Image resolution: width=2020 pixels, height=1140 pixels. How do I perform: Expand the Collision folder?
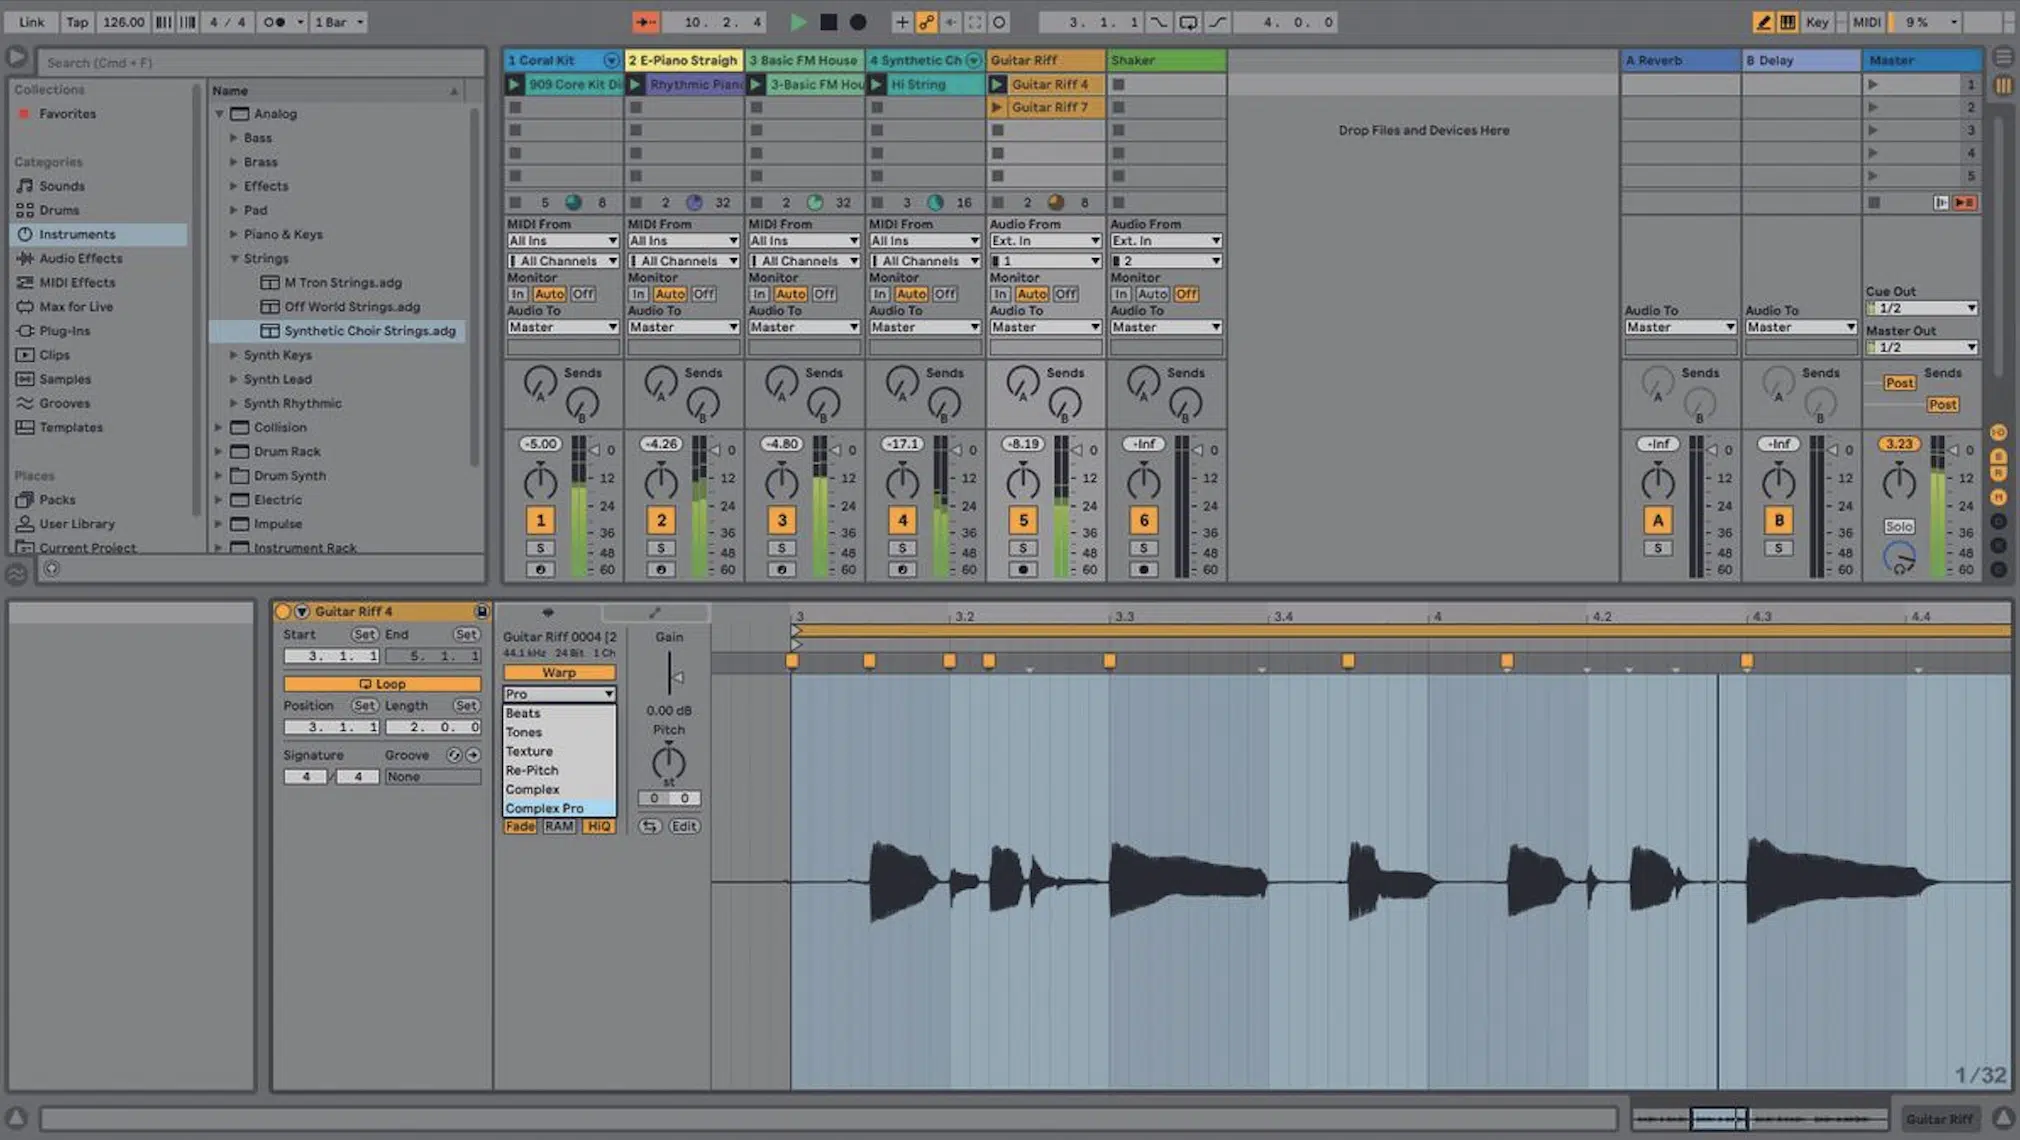[x=218, y=428]
